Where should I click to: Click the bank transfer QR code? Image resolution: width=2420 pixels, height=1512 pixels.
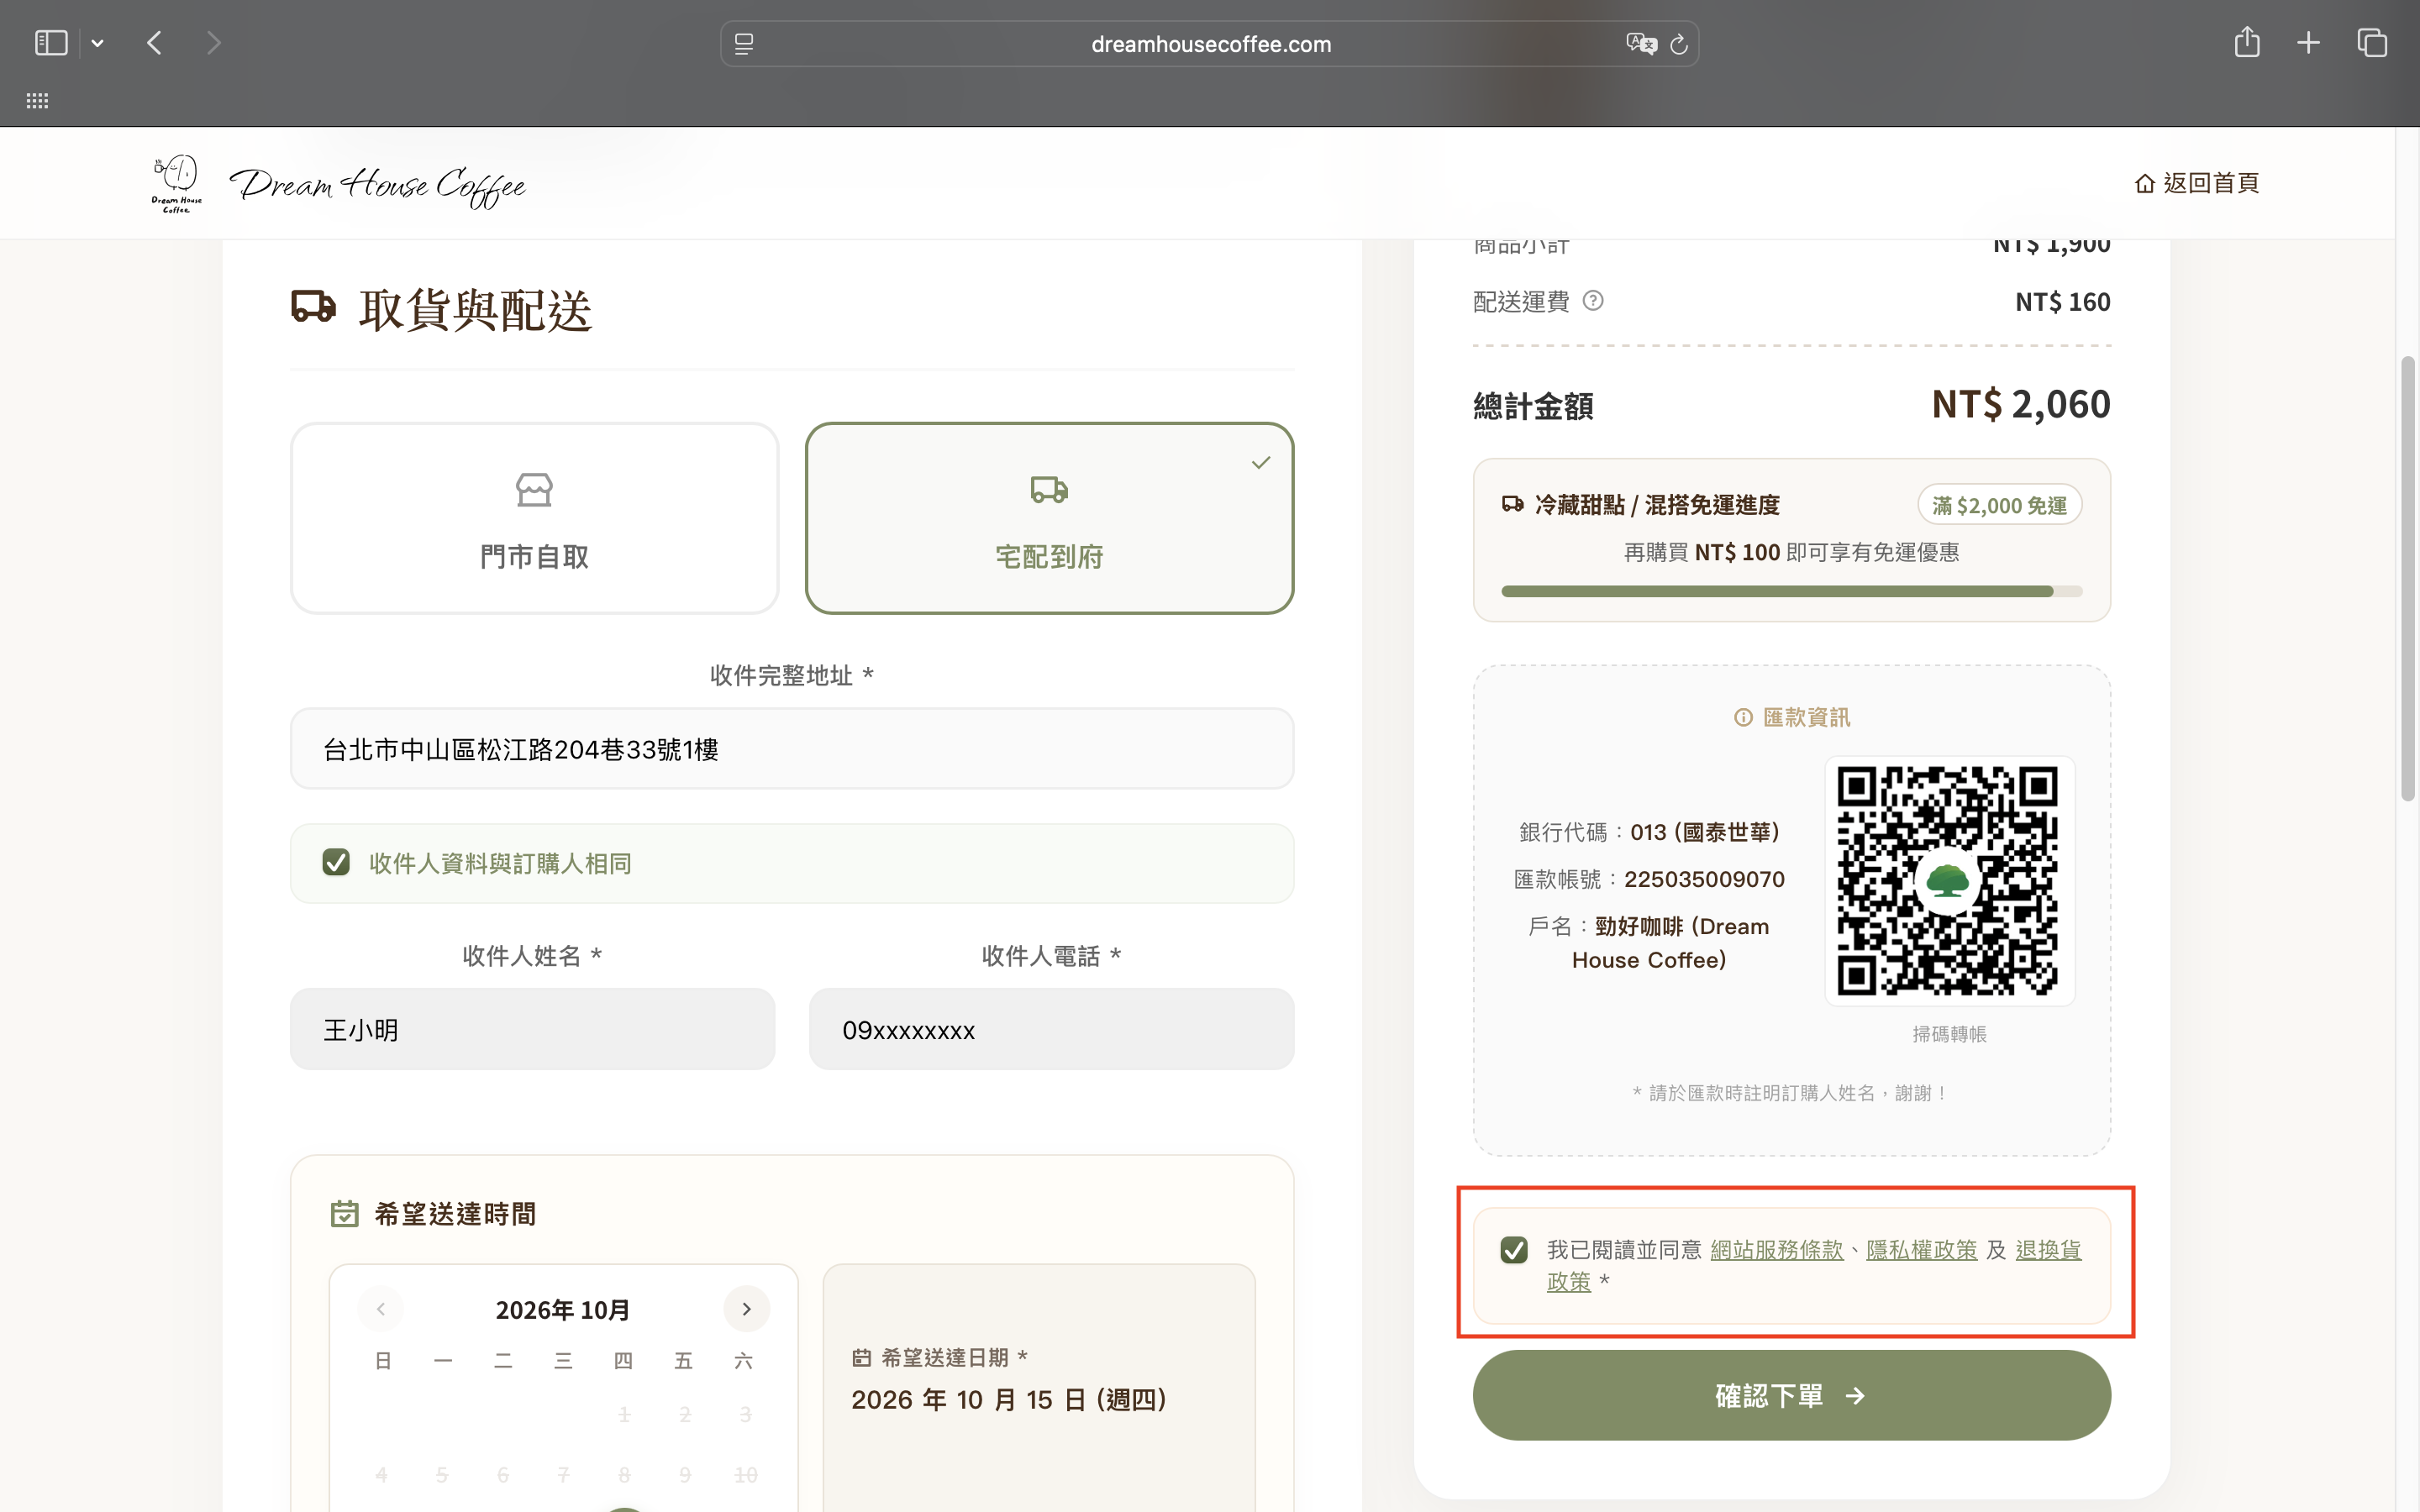(1948, 881)
